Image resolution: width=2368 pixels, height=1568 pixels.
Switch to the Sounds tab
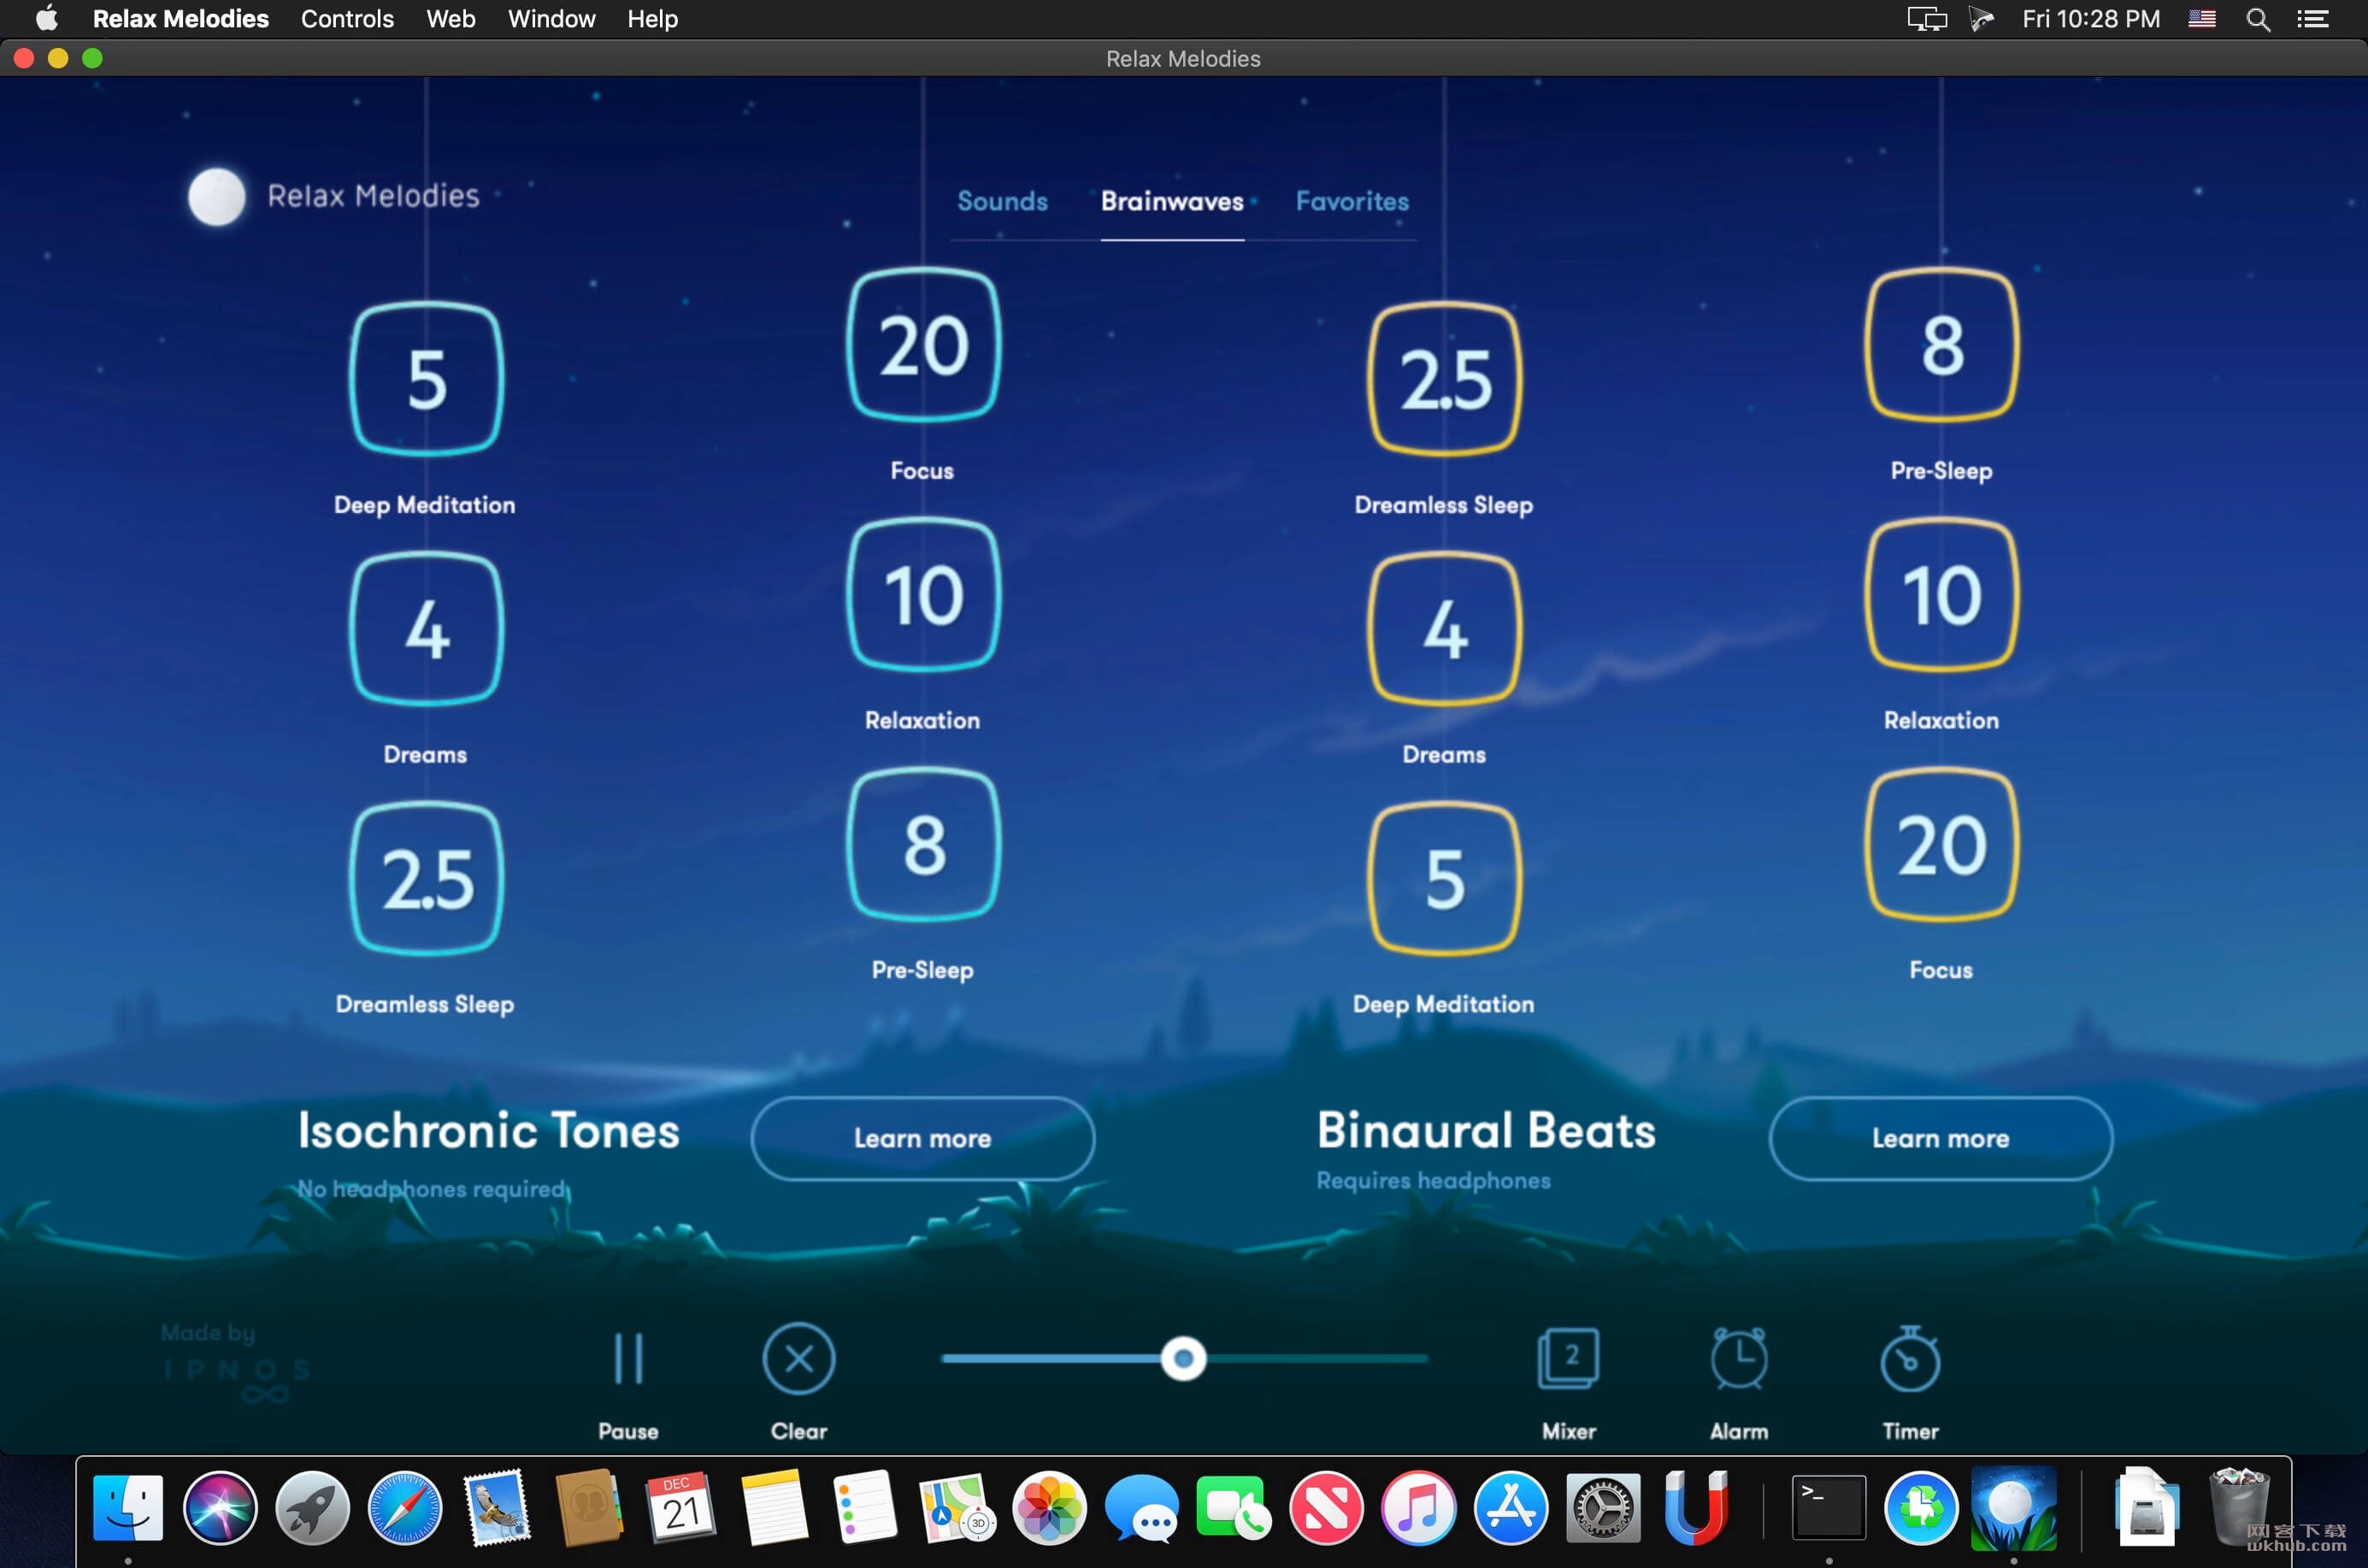pyautogui.click(x=1002, y=201)
